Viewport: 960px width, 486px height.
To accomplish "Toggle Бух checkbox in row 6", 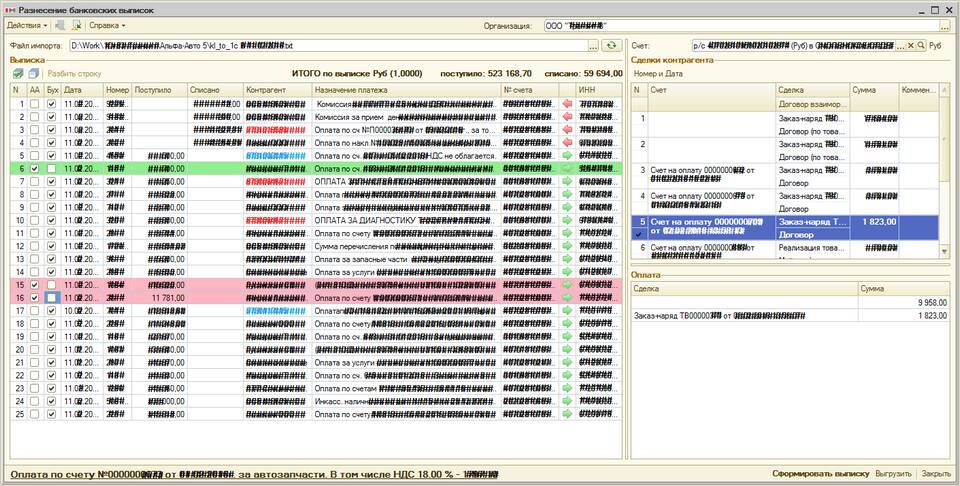I will coord(51,168).
